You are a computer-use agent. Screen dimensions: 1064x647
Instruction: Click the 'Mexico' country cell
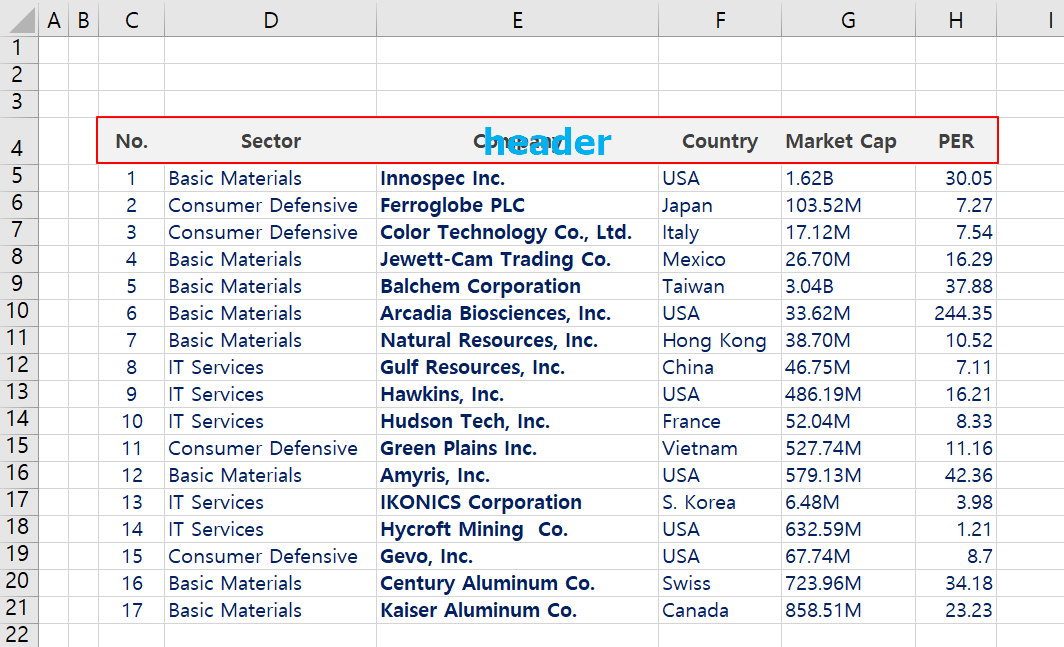pos(719,259)
